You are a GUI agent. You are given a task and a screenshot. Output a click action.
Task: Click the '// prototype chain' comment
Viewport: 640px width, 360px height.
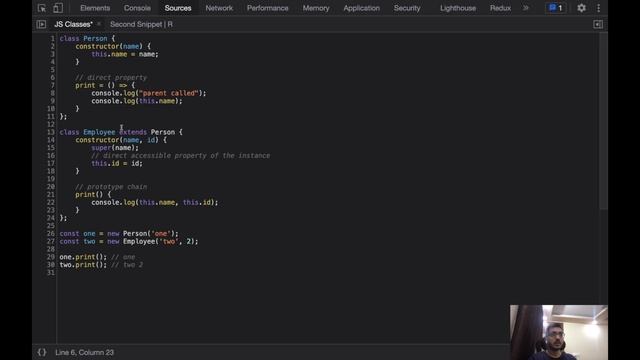111,187
